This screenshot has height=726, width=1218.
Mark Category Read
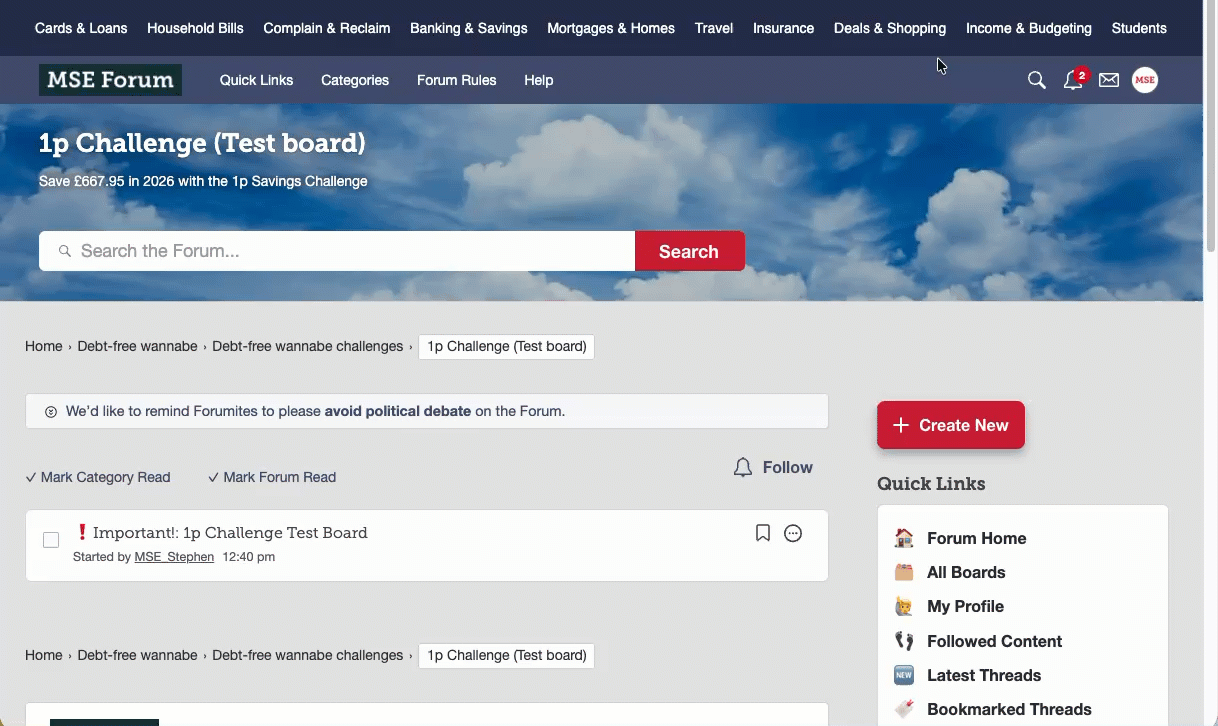pyautogui.click(x=98, y=477)
